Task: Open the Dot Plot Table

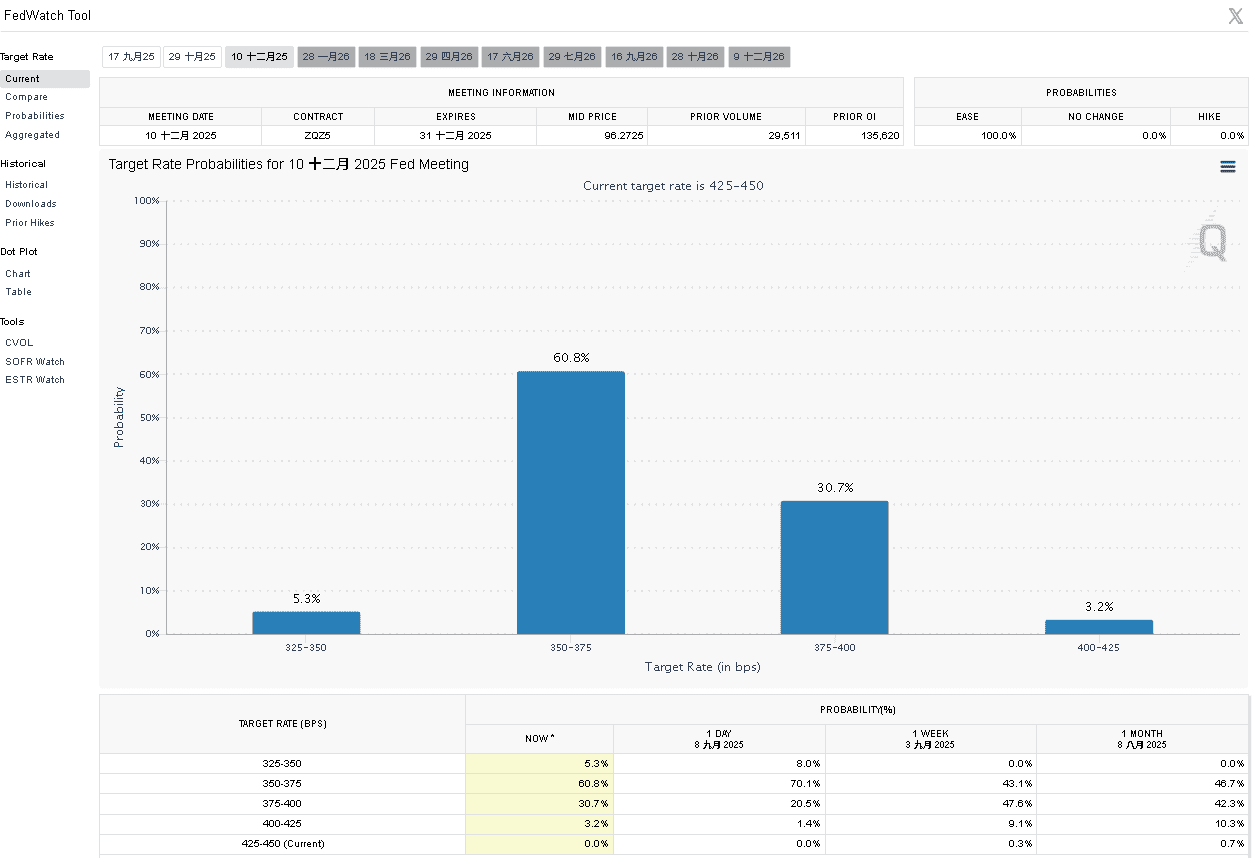Action: [18, 292]
